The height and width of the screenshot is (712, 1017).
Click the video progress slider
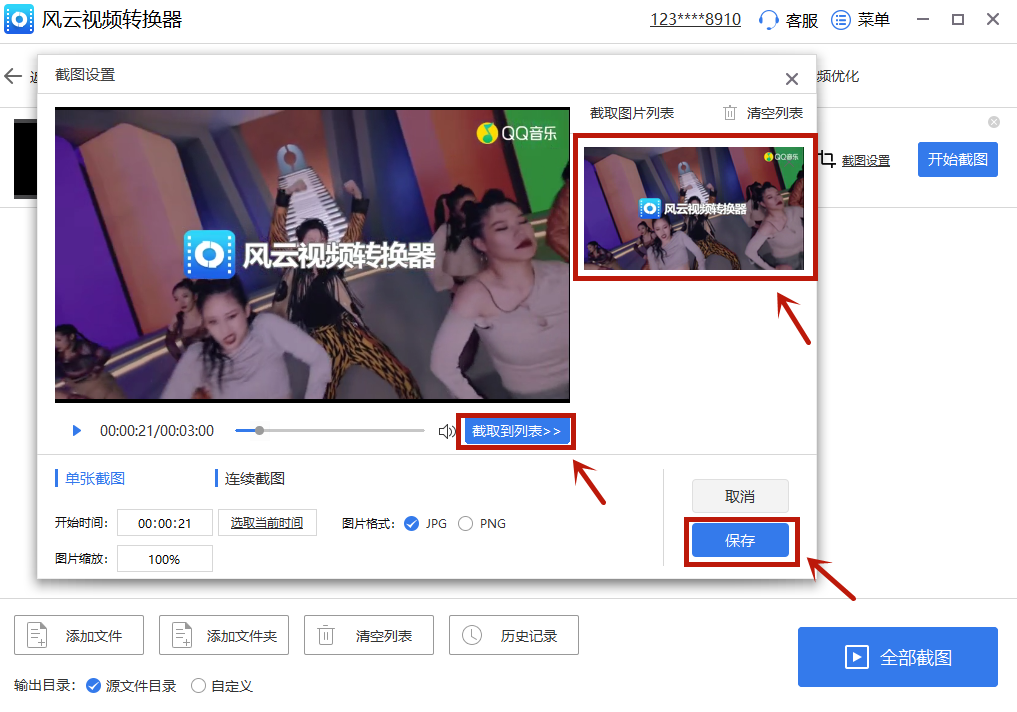click(x=329, y=431)
